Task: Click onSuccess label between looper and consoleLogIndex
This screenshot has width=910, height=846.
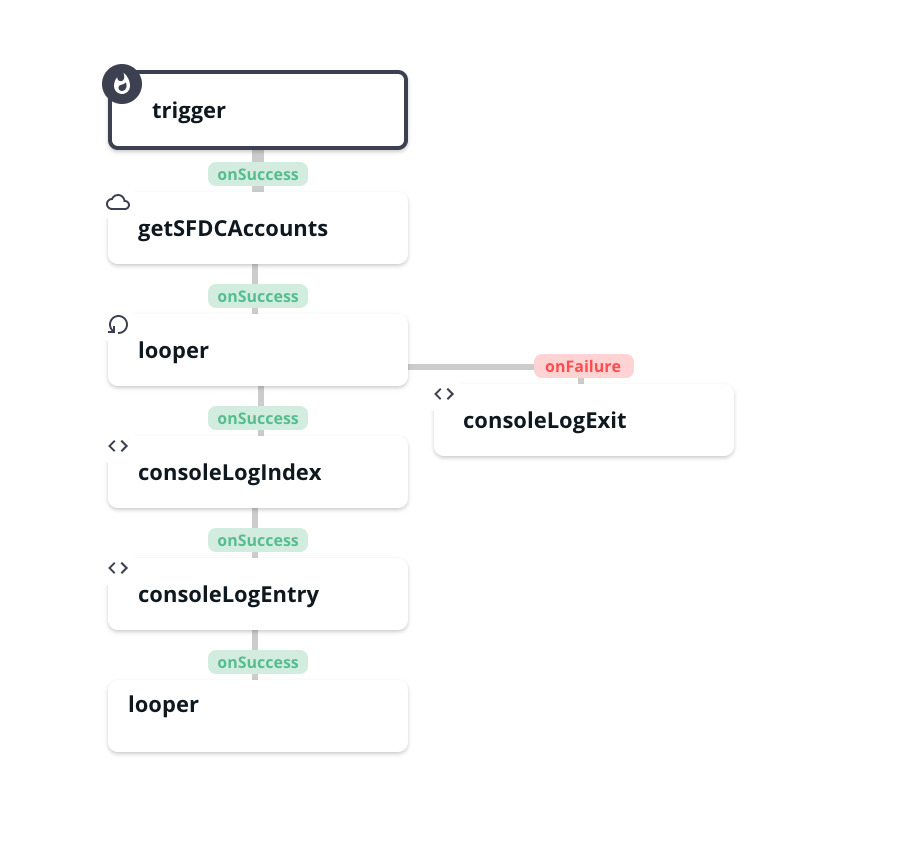Action: coord(258,418)
